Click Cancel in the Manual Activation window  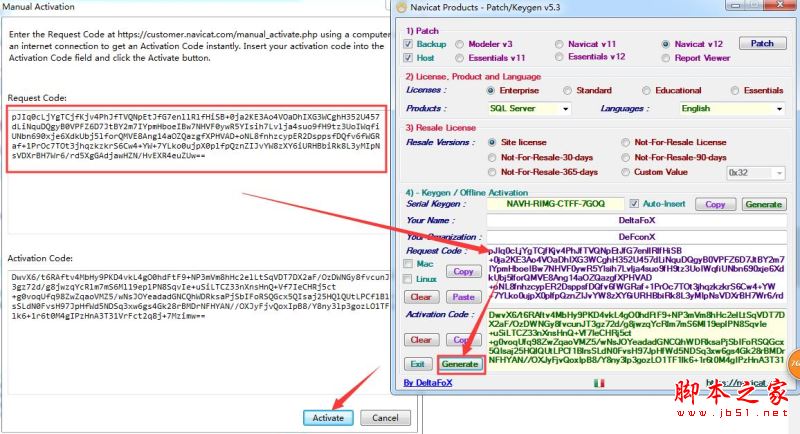385,418
